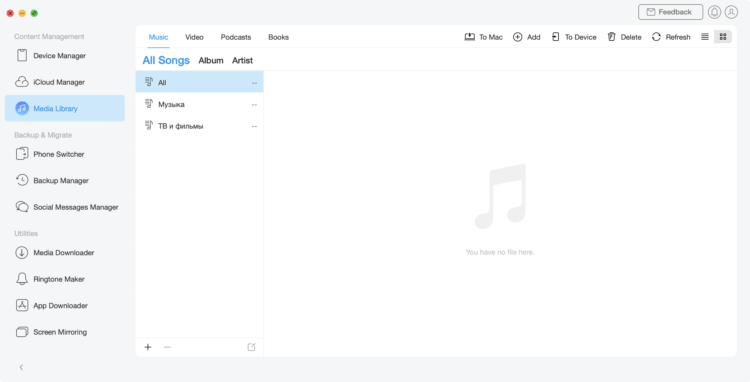Transfer with To Device button
This screenshot has width=750, height=382.
click(574, 37)
